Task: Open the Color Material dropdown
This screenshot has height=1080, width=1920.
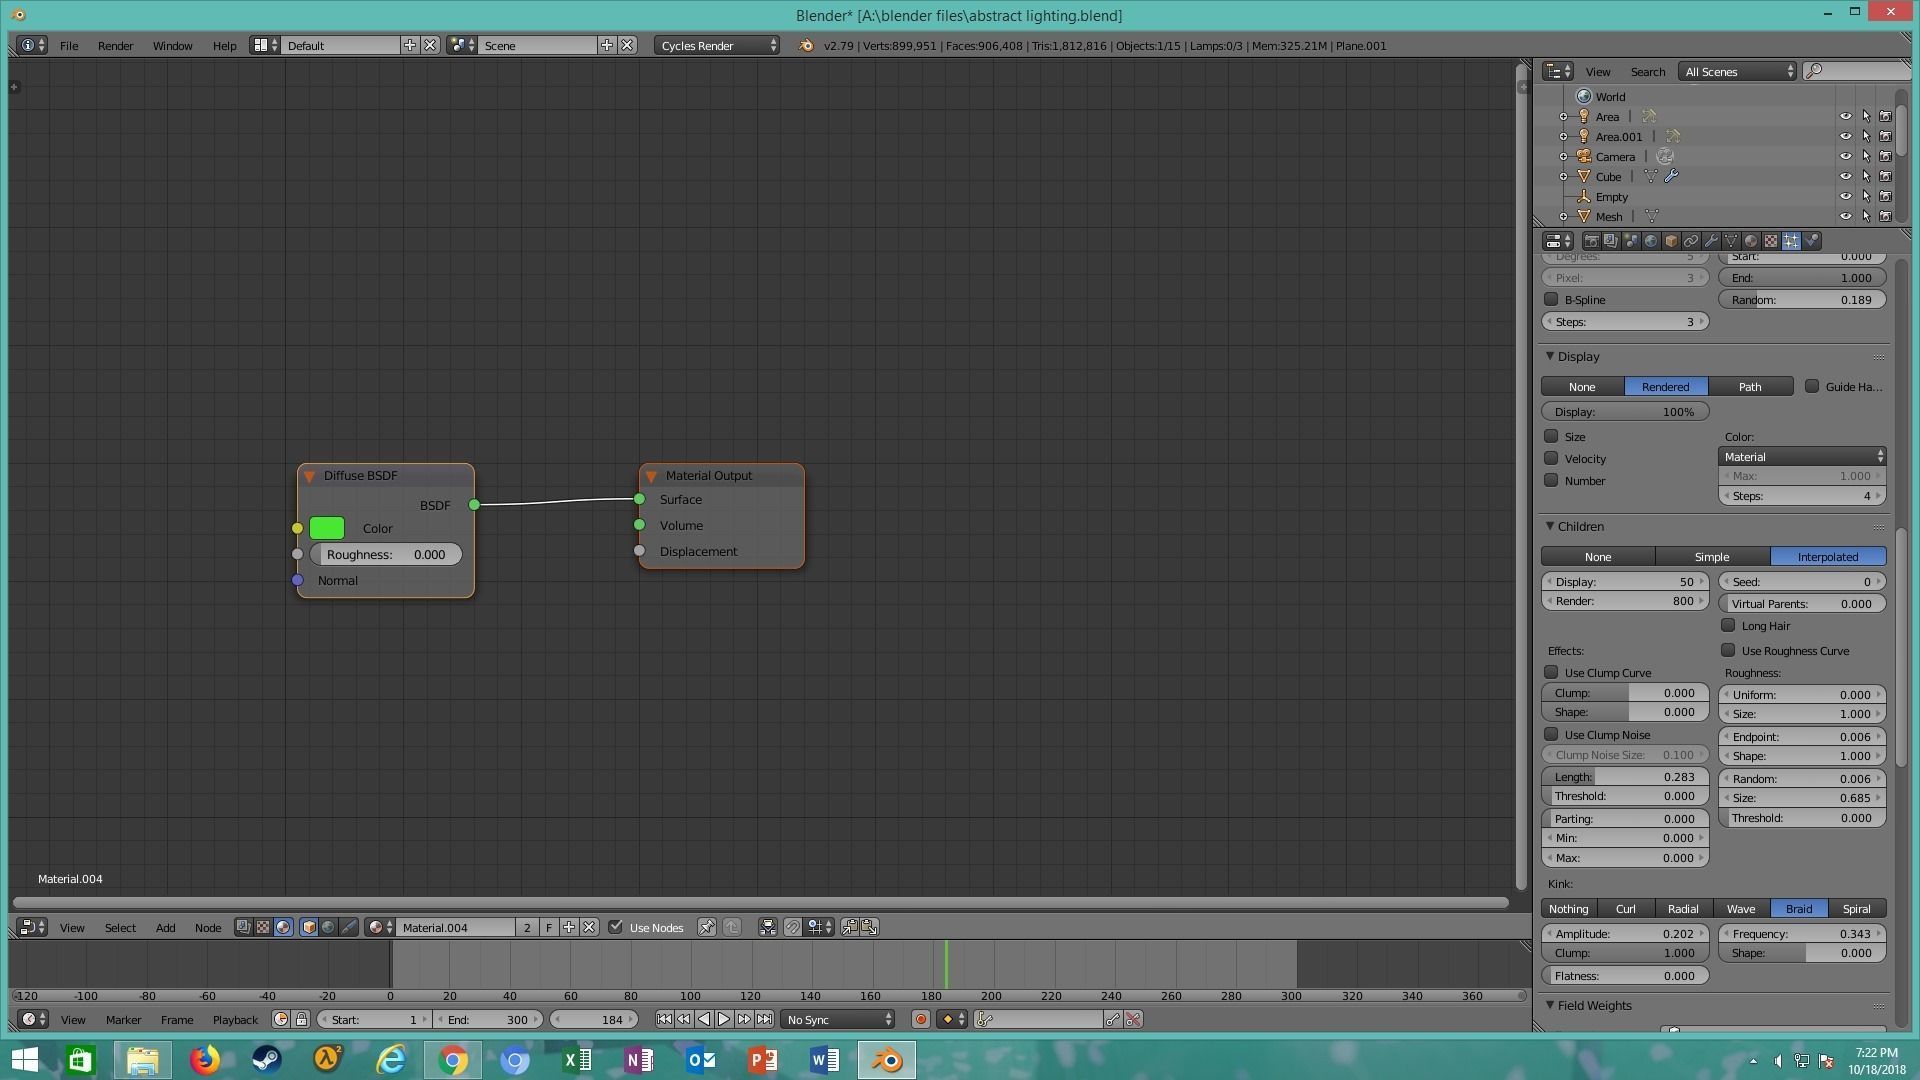Action: pos(1802,457)
